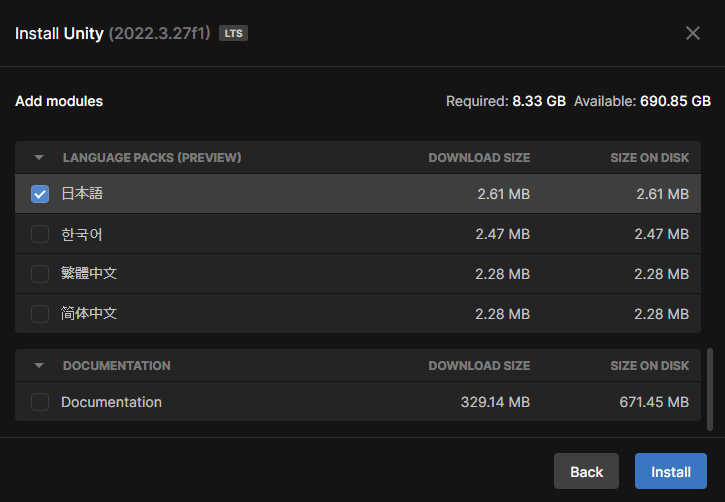The width and height of the screenshot is (725, 502).
Task: Select the 简体中文 language pack checkbox
Action: [40, 314]
